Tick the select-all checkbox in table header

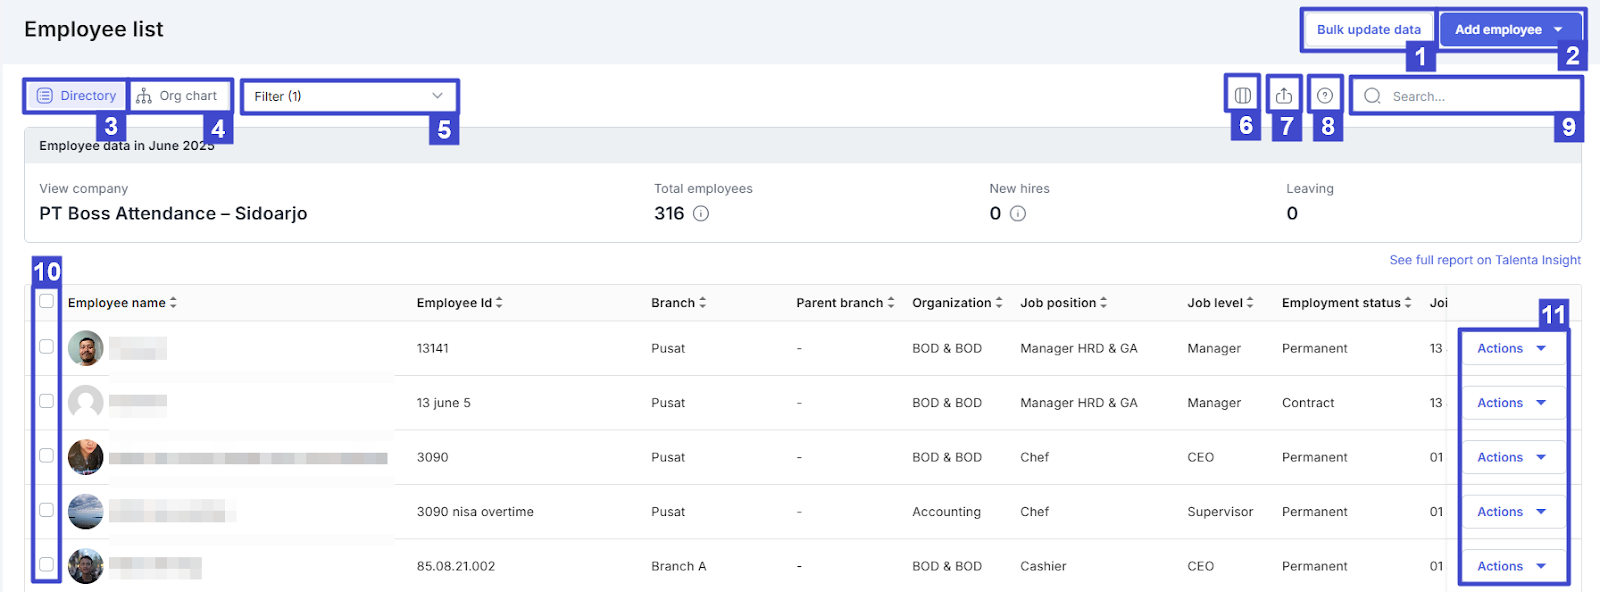(x=46, y=301)
